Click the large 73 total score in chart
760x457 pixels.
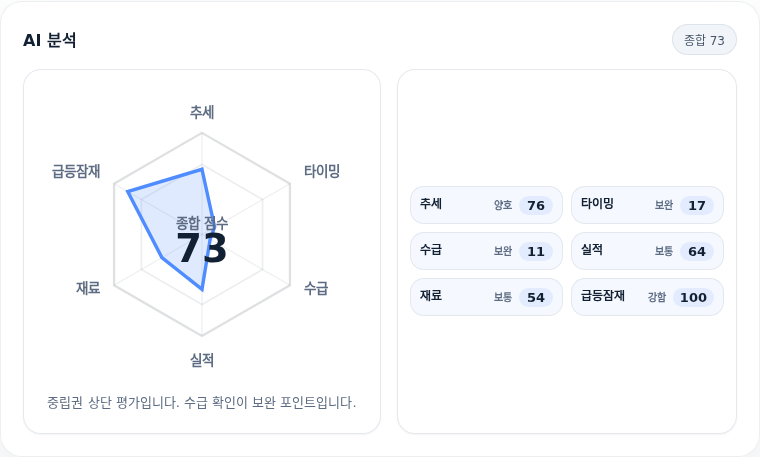pos(202,248)
